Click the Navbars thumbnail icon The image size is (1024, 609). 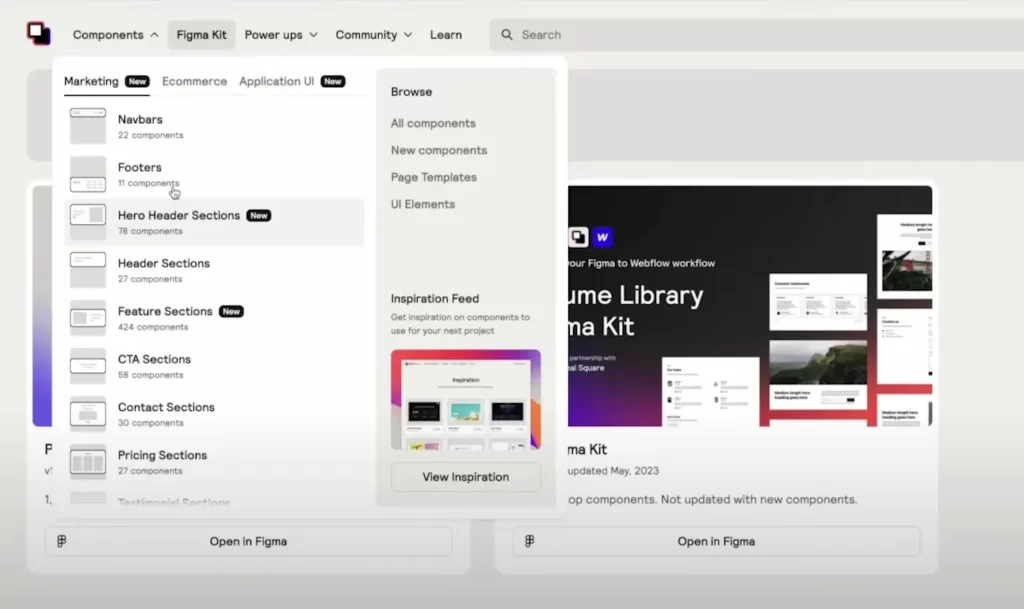coord(88,126)
